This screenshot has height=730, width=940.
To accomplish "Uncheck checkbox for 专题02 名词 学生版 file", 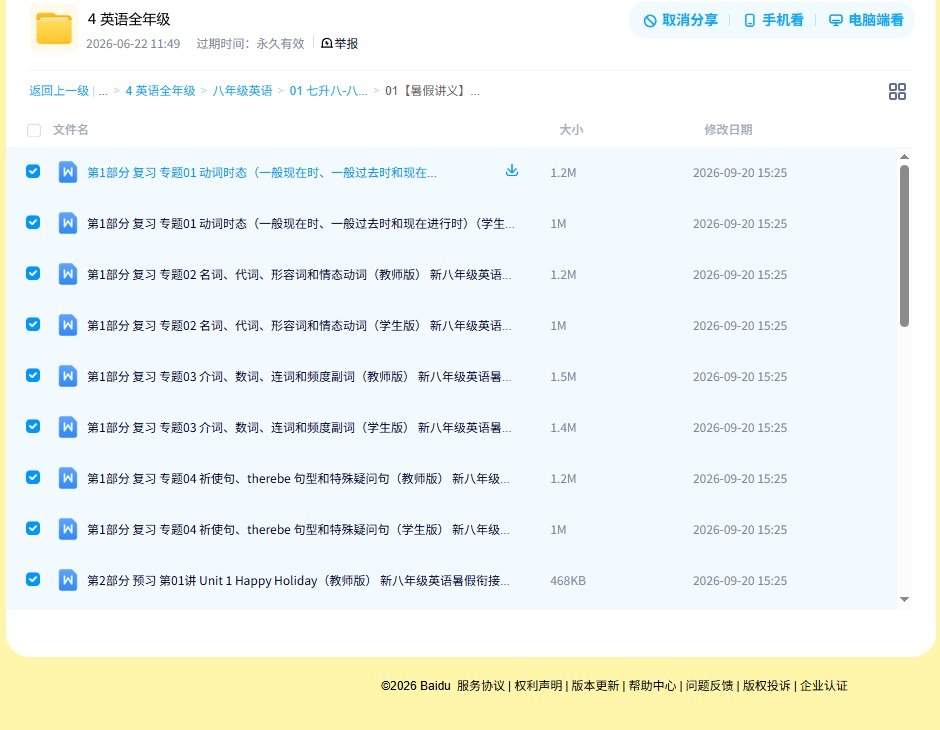I will [x=33, y=324].
